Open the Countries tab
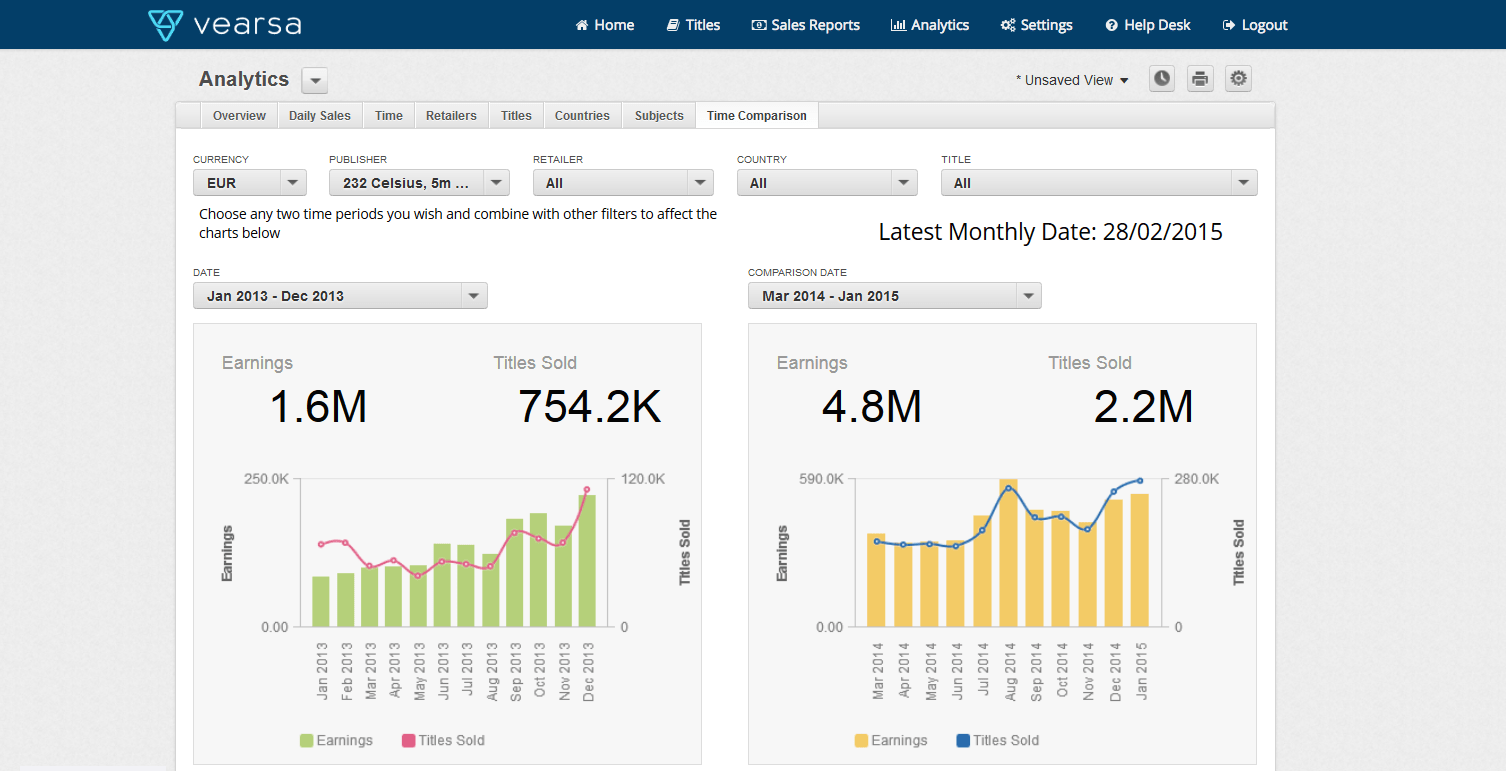This screenshot has width=1506, height=771. pos(582,116)
